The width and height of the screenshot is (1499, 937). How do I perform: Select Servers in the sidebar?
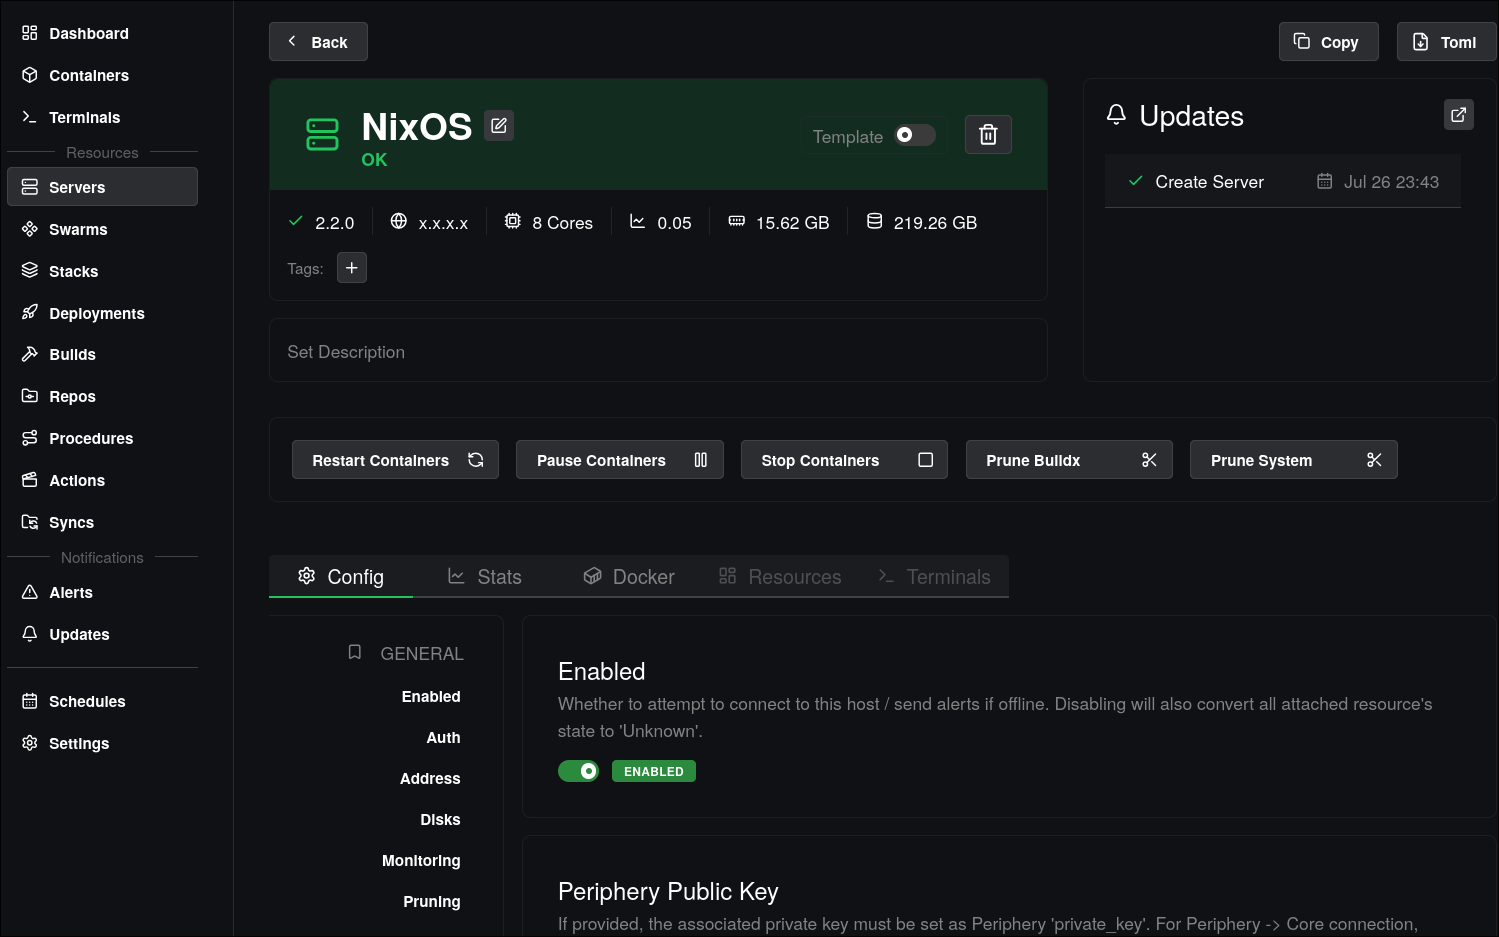point(102,187)
